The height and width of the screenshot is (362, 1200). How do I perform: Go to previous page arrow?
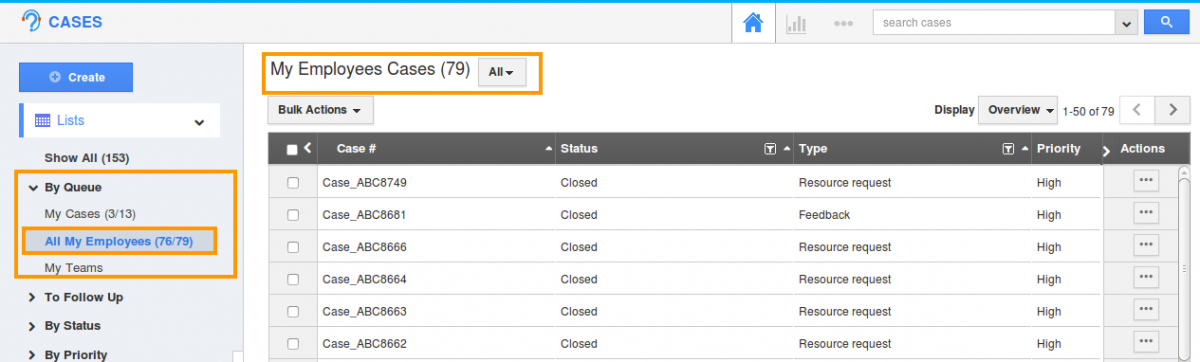point(1137,110)
